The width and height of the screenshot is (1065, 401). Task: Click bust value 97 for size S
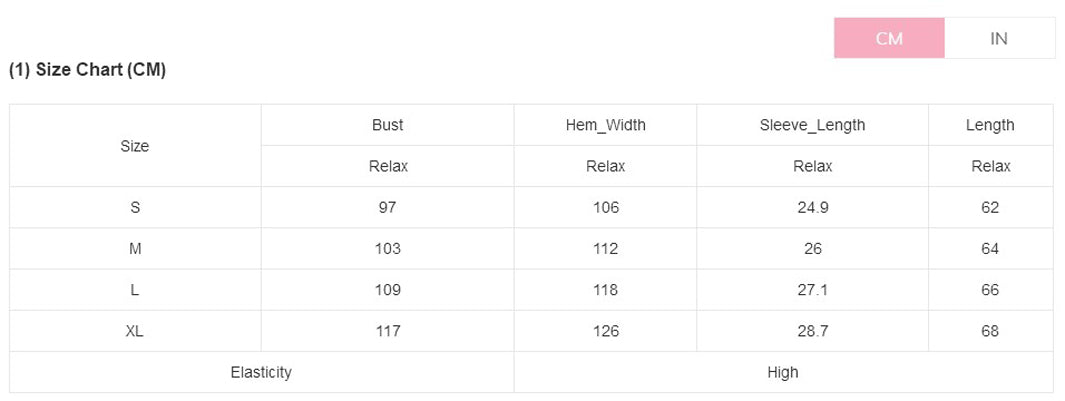click(x=387, y=208)
